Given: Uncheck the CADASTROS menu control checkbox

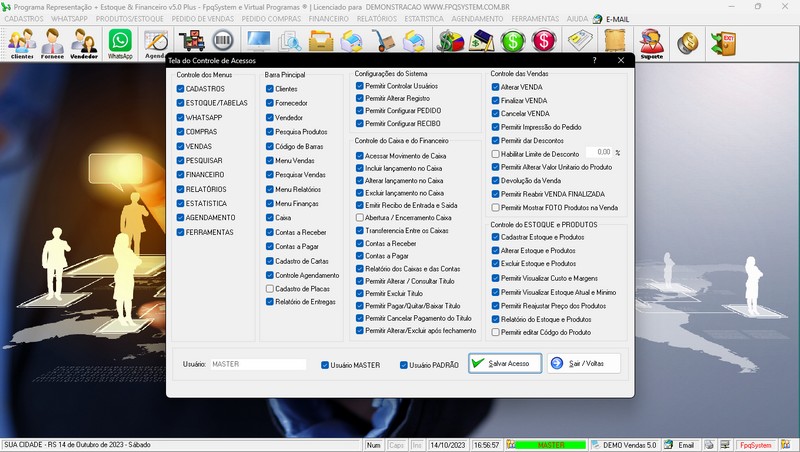Looking at the screenshot, I should (181, 88).
